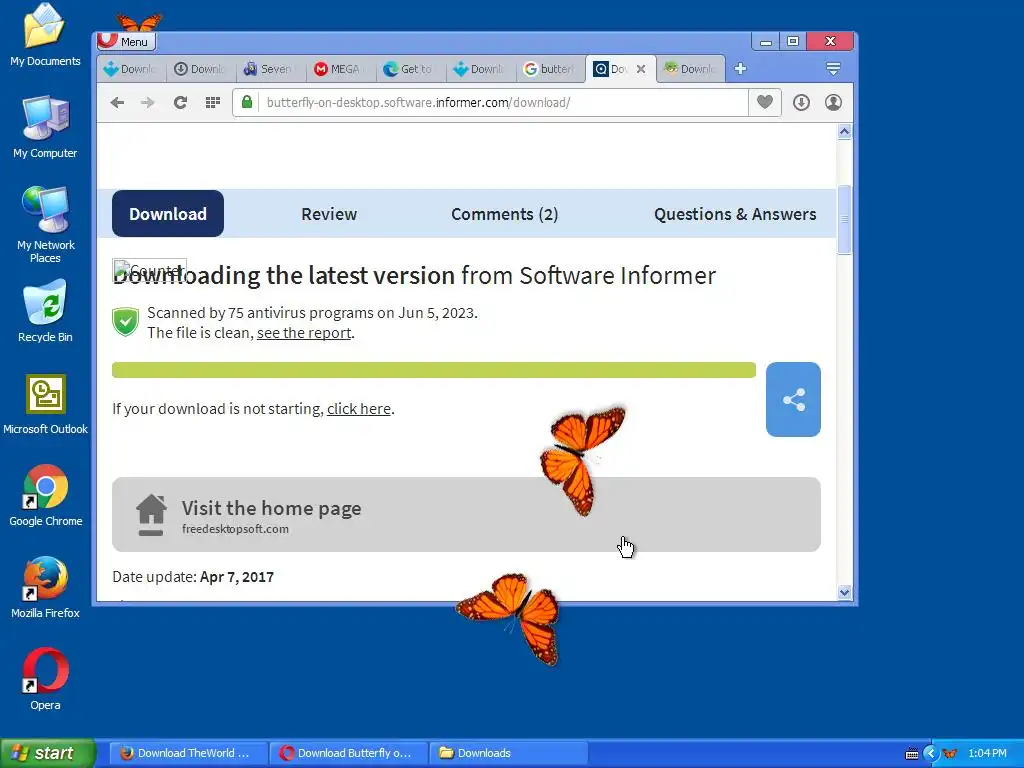The width and height of the screenshot is (1024, 768).
Task: Close the active Software Informer tab
Action: click(641, 69)
